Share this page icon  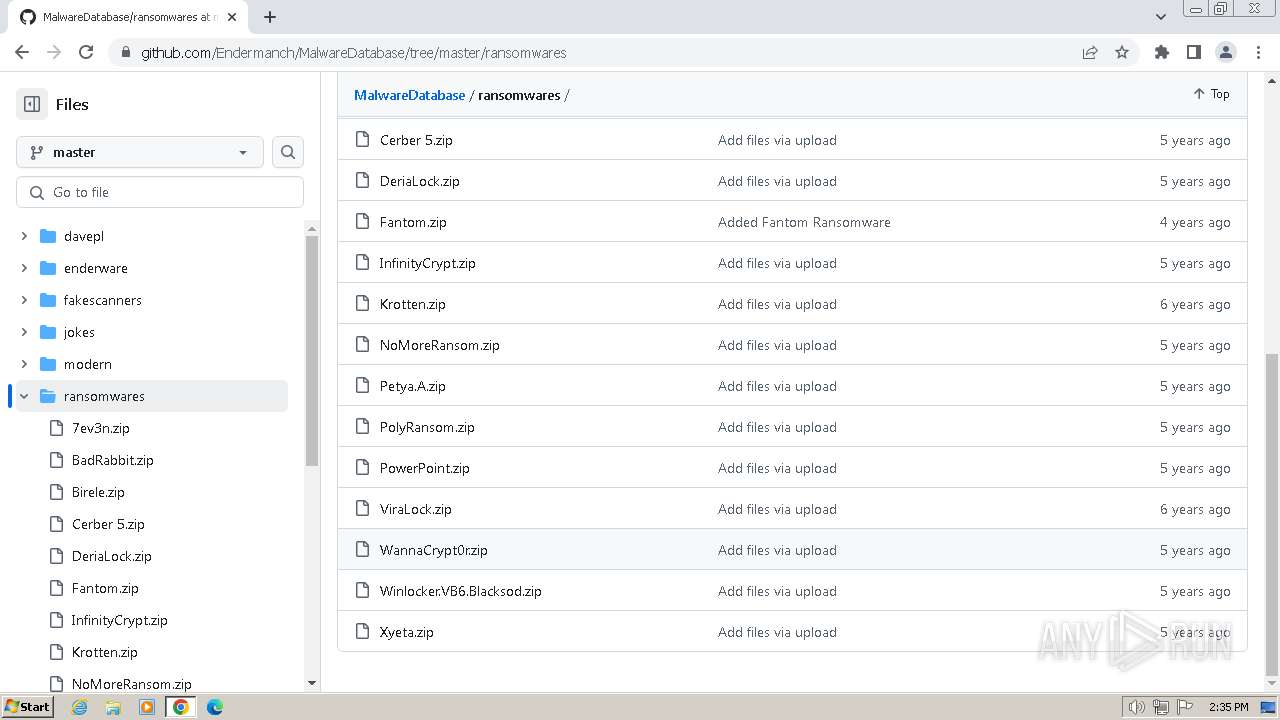pos(1090,52)
